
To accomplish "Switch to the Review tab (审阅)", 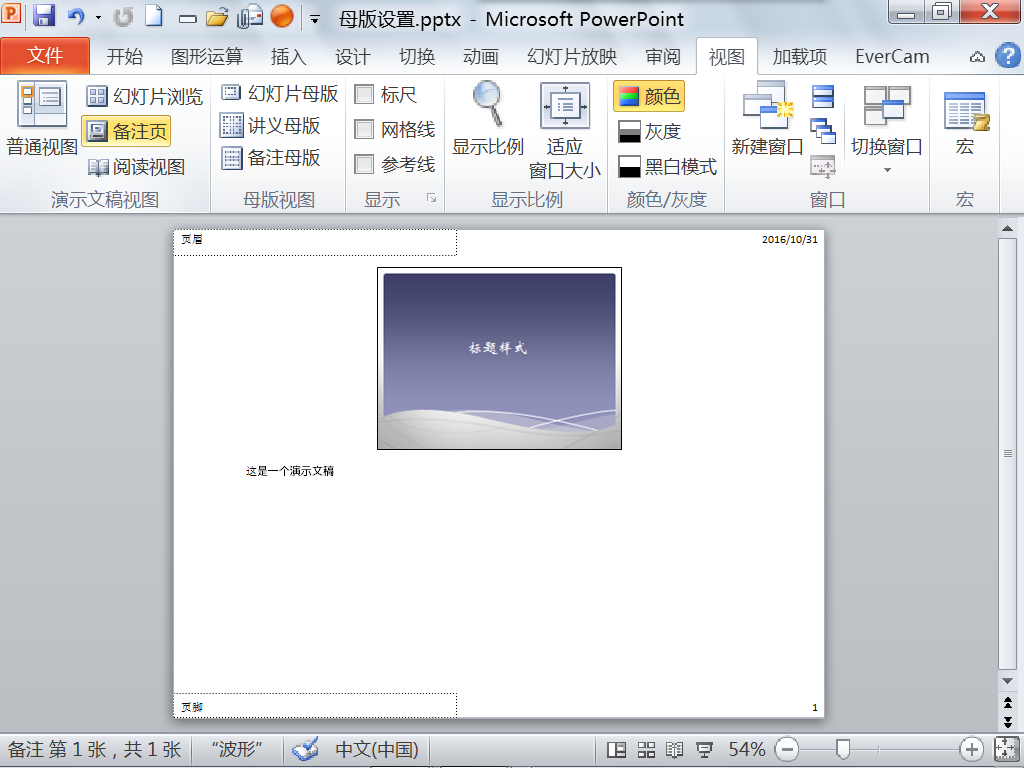I will pyautogui.click(x=662, y=57).
